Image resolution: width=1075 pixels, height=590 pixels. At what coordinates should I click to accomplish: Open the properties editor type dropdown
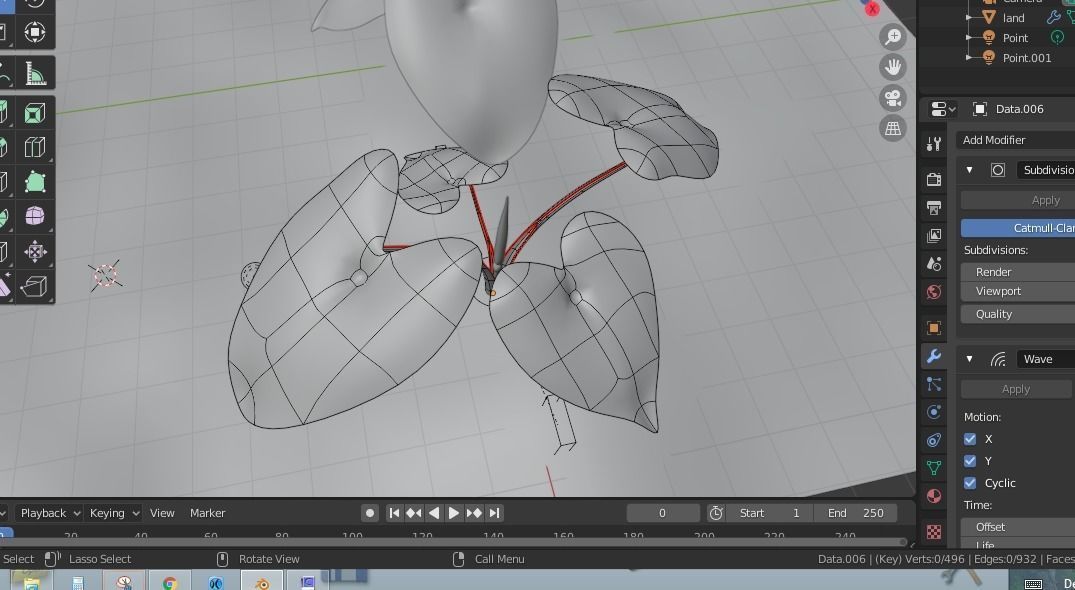[943, 109]
